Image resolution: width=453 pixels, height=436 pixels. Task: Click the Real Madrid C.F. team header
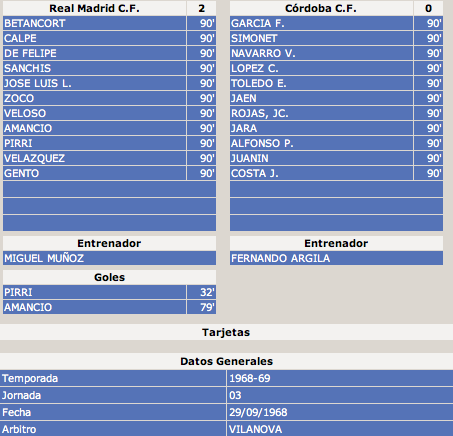pos(94,8)
